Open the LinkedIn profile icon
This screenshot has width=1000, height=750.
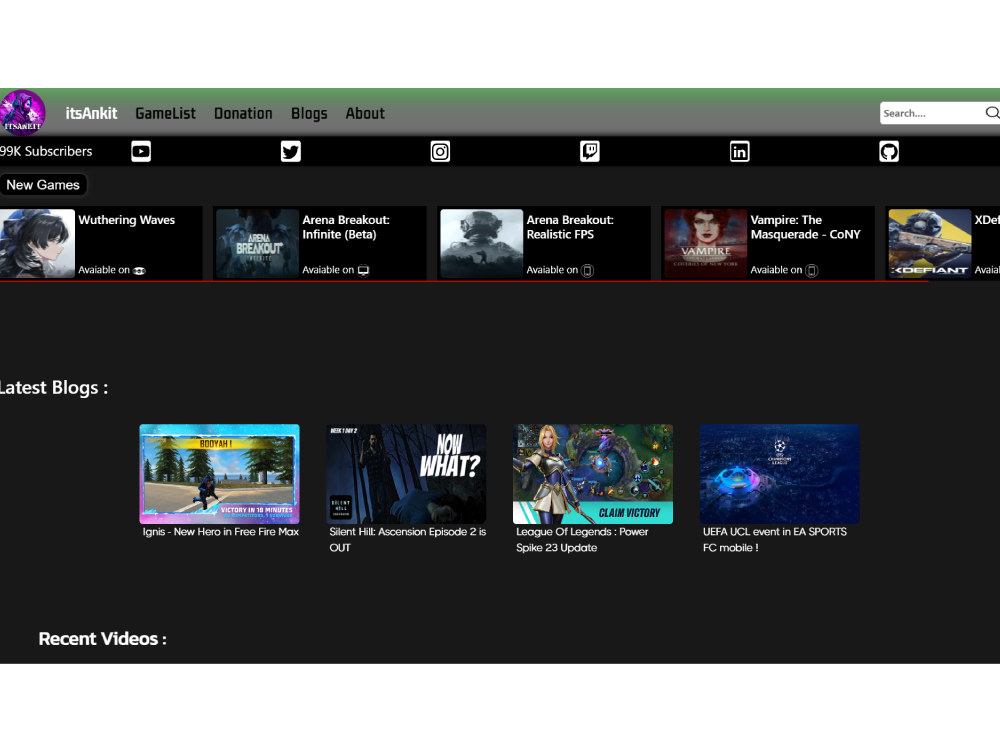coord(739,152)
